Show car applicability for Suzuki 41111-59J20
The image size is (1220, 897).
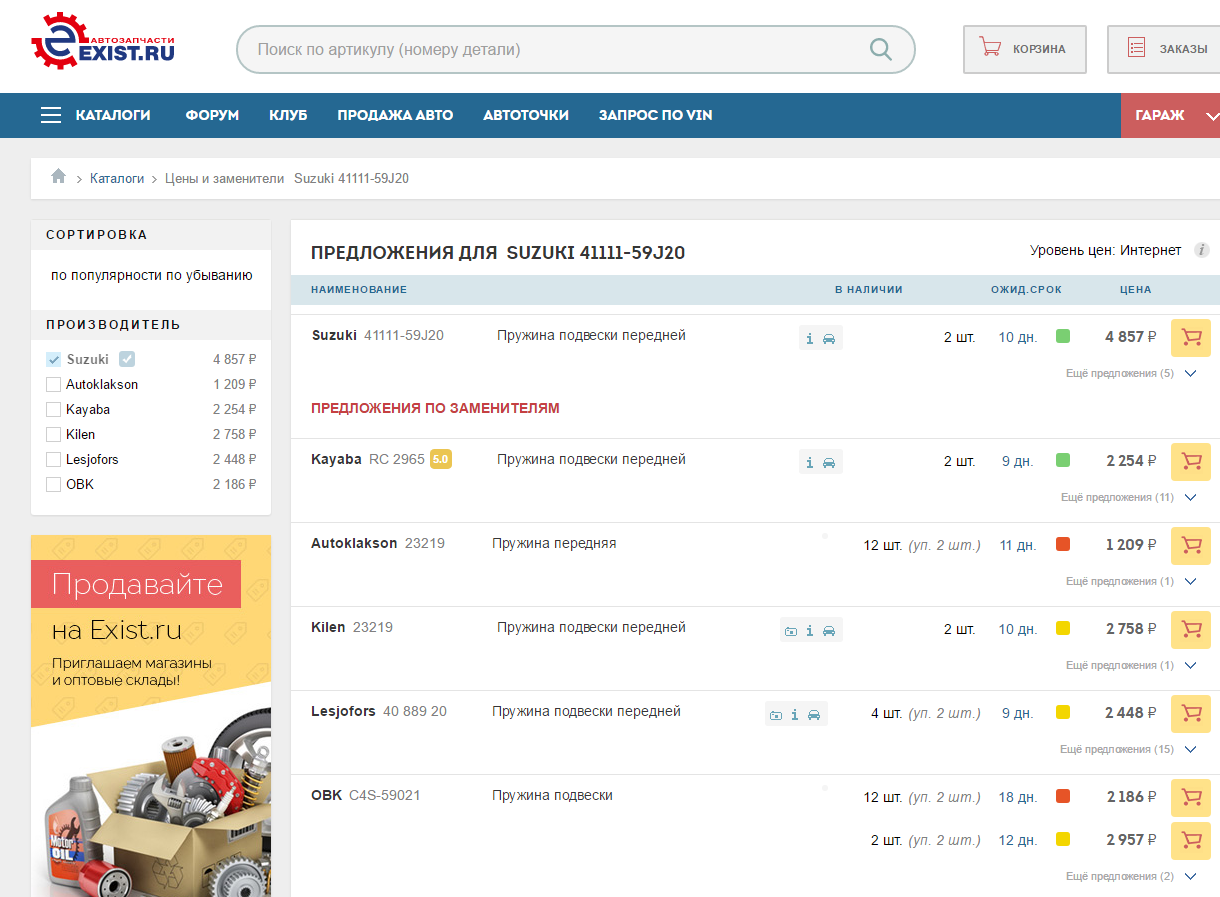pos(829,338)
